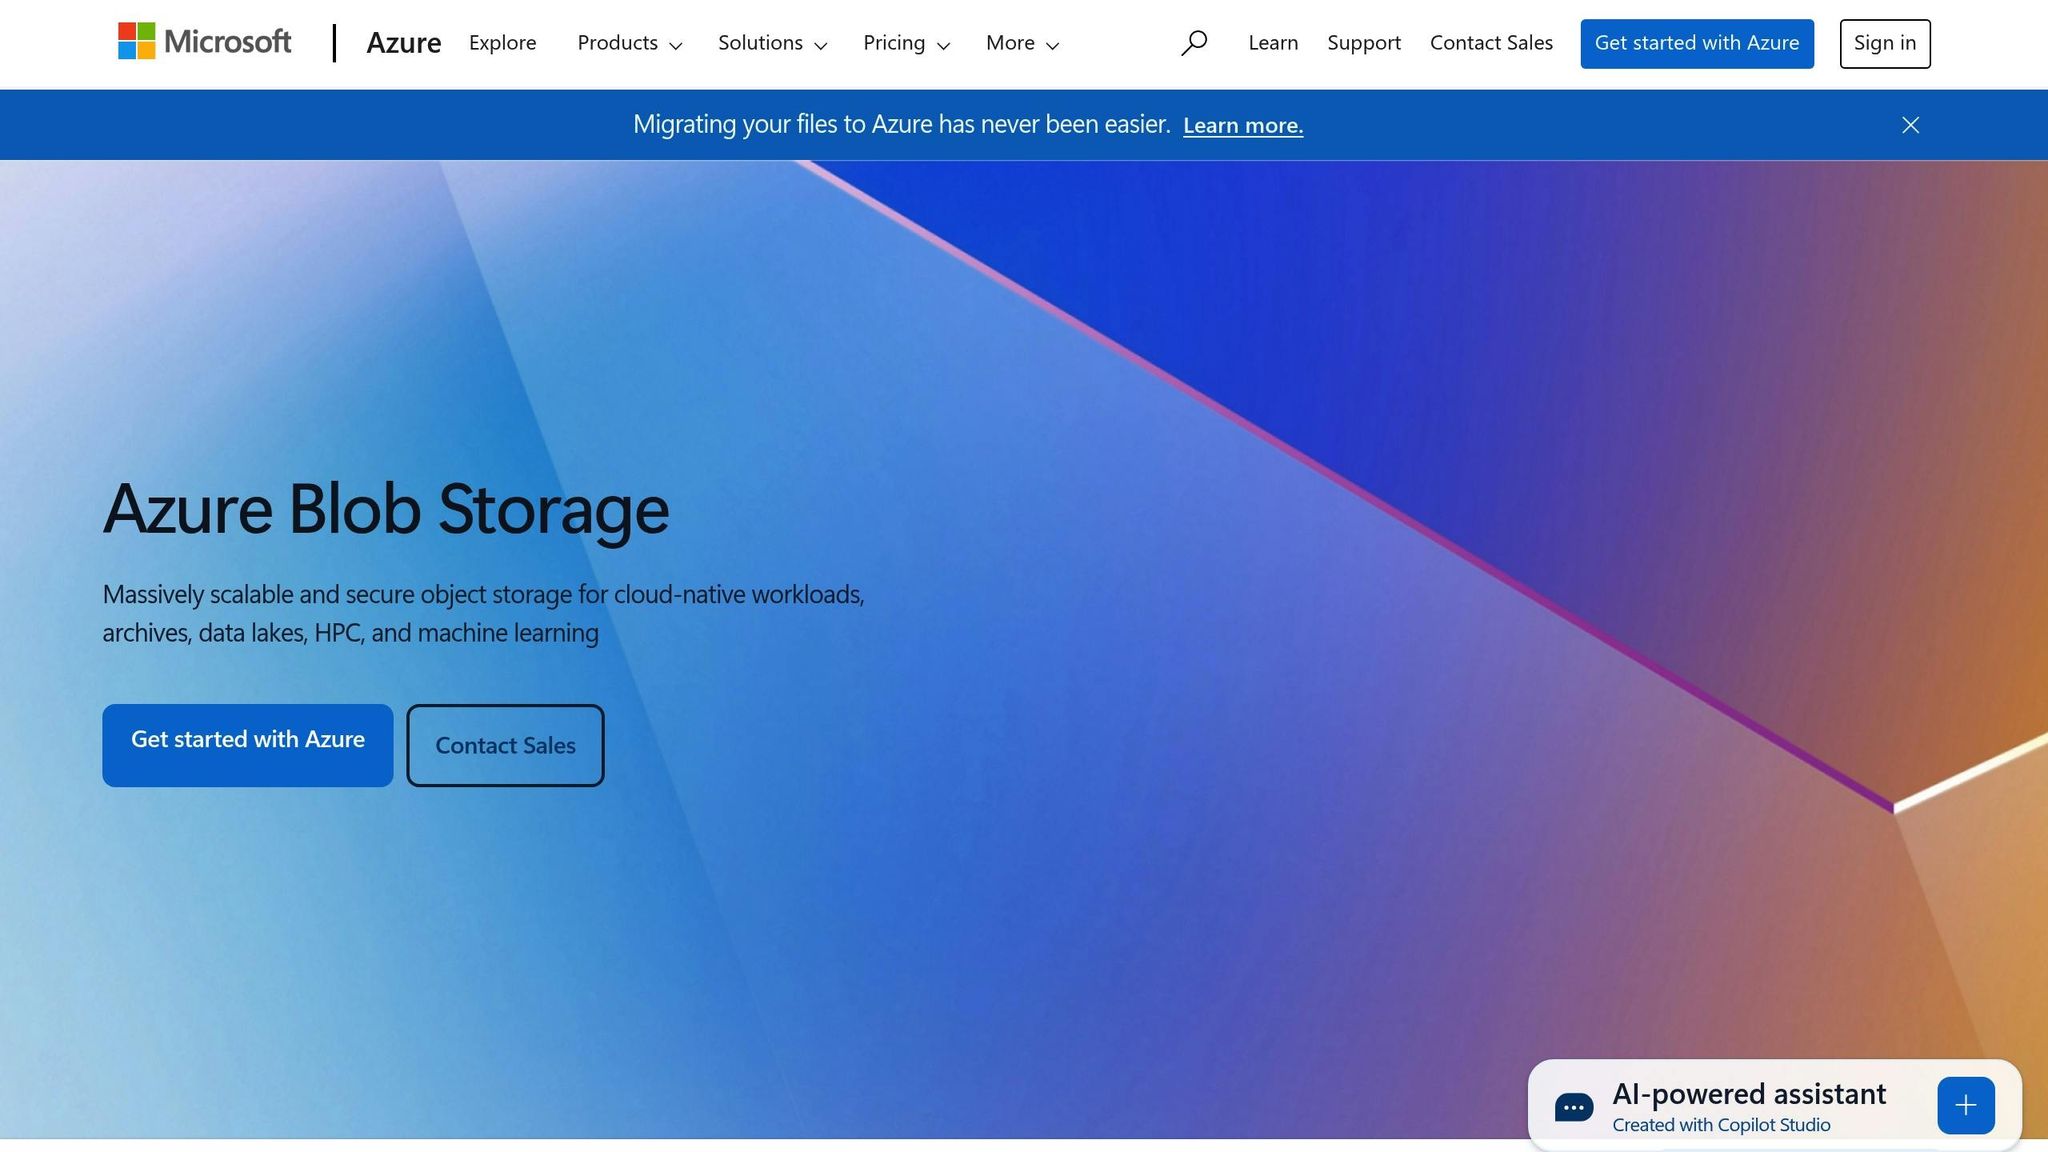Expand the More dropdown menu
The height and width of the screenshot is (1152, 2048).
(x=1022, y=43)
